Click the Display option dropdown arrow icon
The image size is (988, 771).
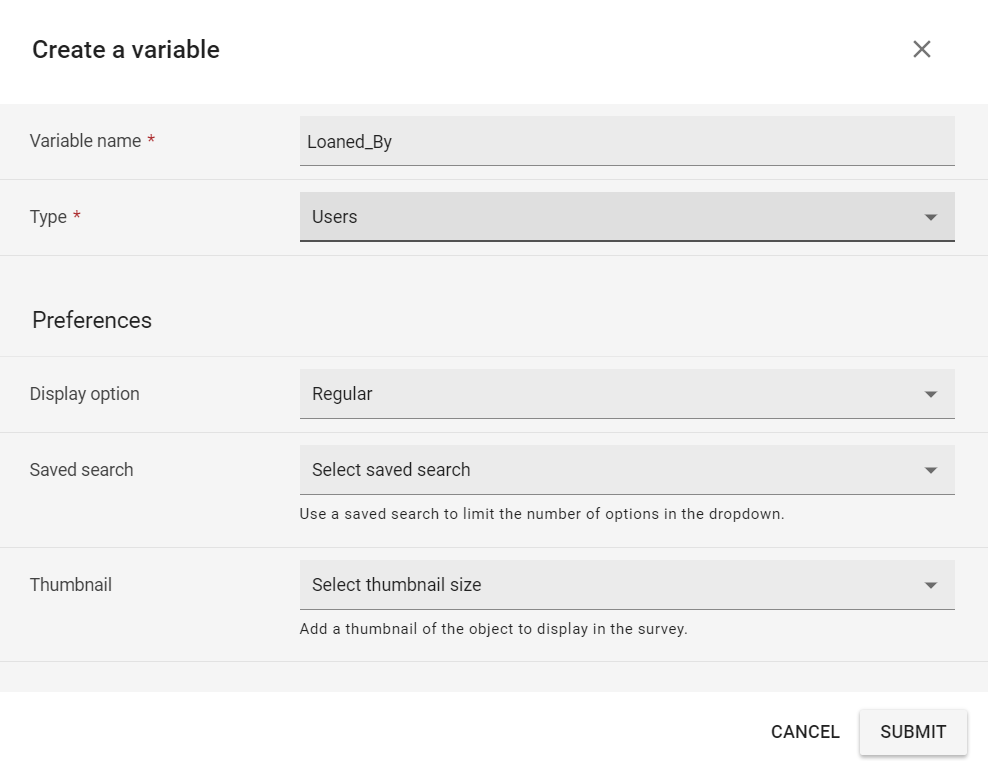coord(931,394)
